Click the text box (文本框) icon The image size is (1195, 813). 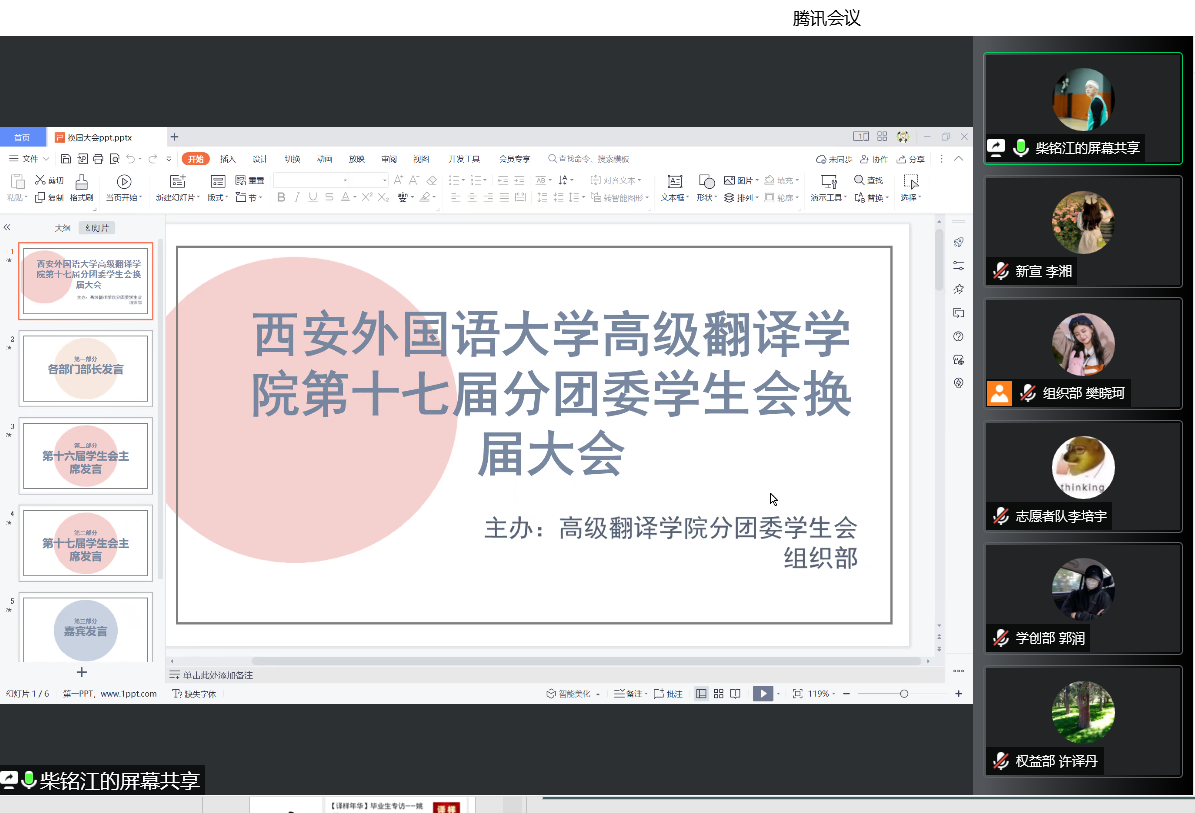pyautogui.click(x=675, y=181)
